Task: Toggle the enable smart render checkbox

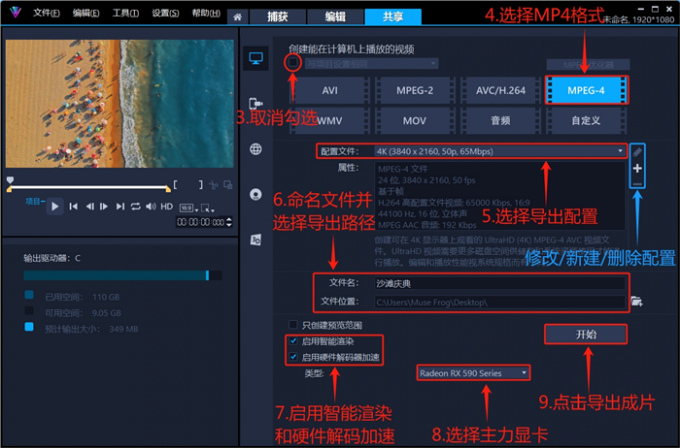Action: click(293, 341)
